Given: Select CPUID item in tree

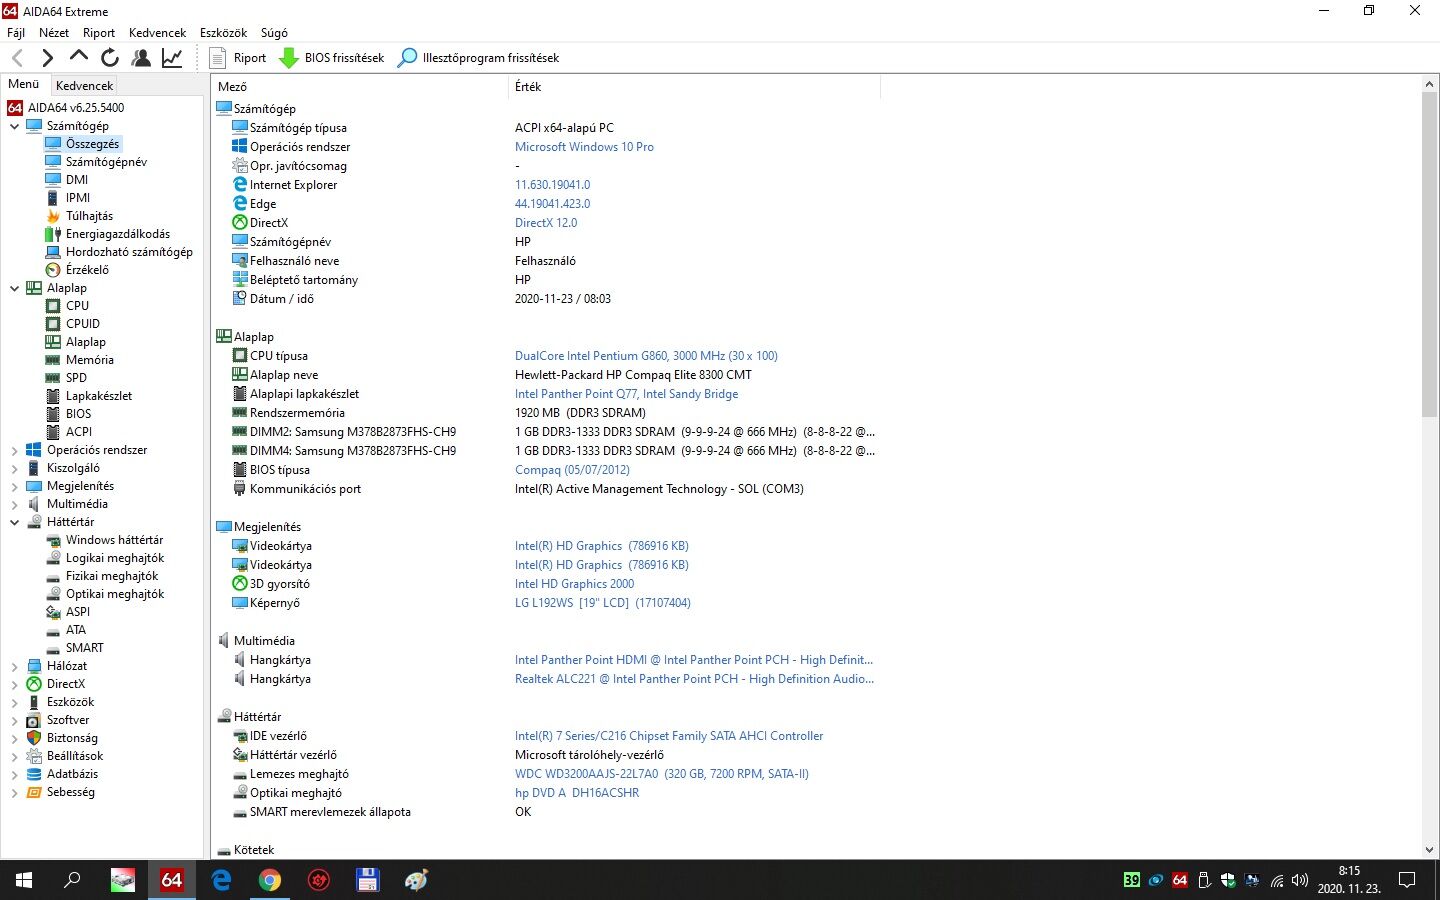Looking at the screenshot, I should click(x=83, y=324).
